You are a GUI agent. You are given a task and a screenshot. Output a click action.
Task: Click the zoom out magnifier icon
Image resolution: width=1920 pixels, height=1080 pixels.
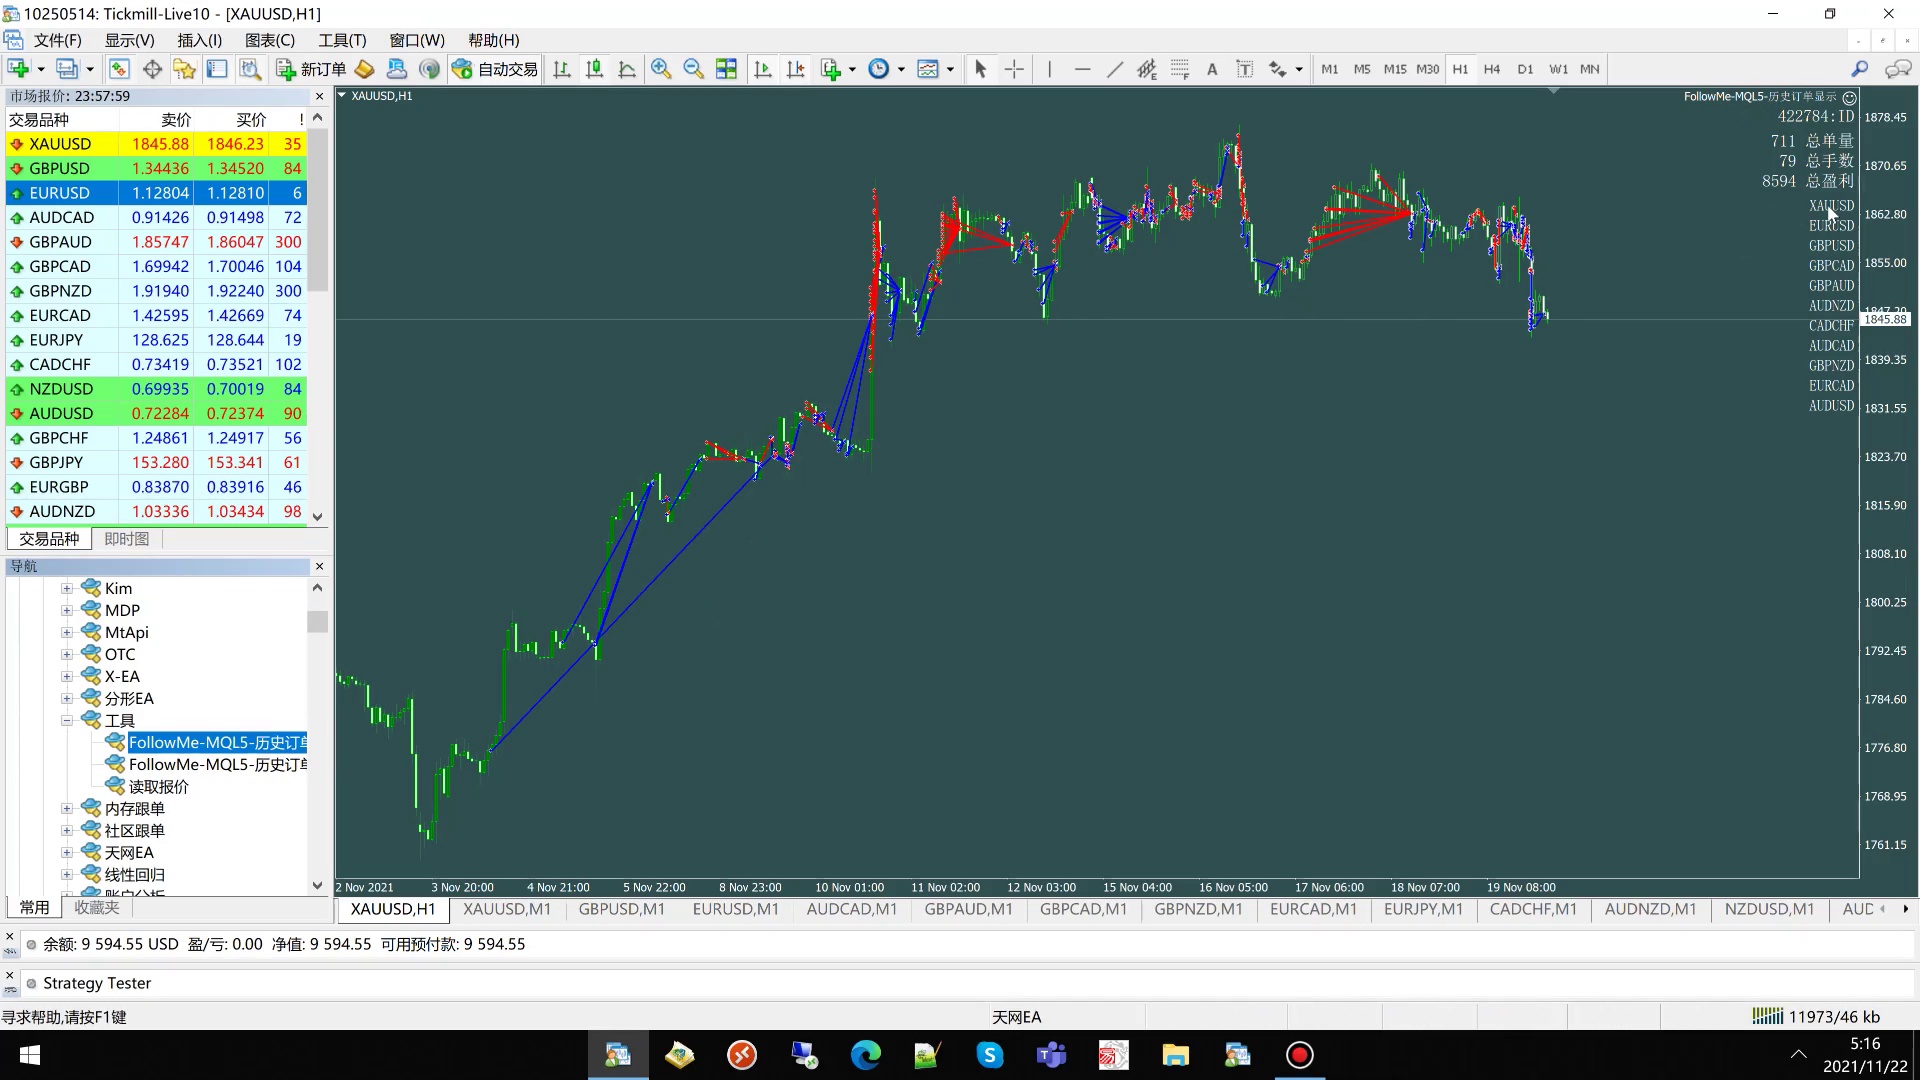click(693, 69)
